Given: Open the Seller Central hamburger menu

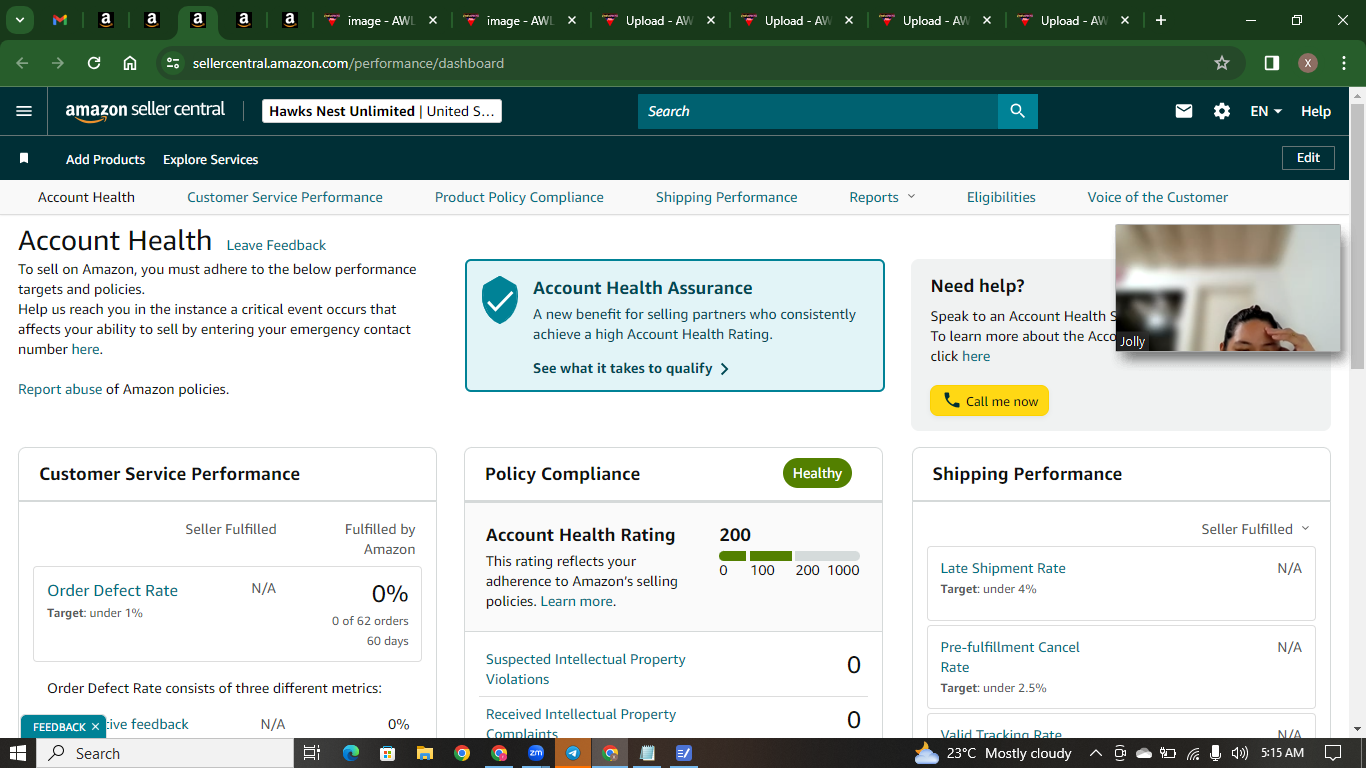Looking at the screenshot, I should pyautogui.click(x=24, y=111).
